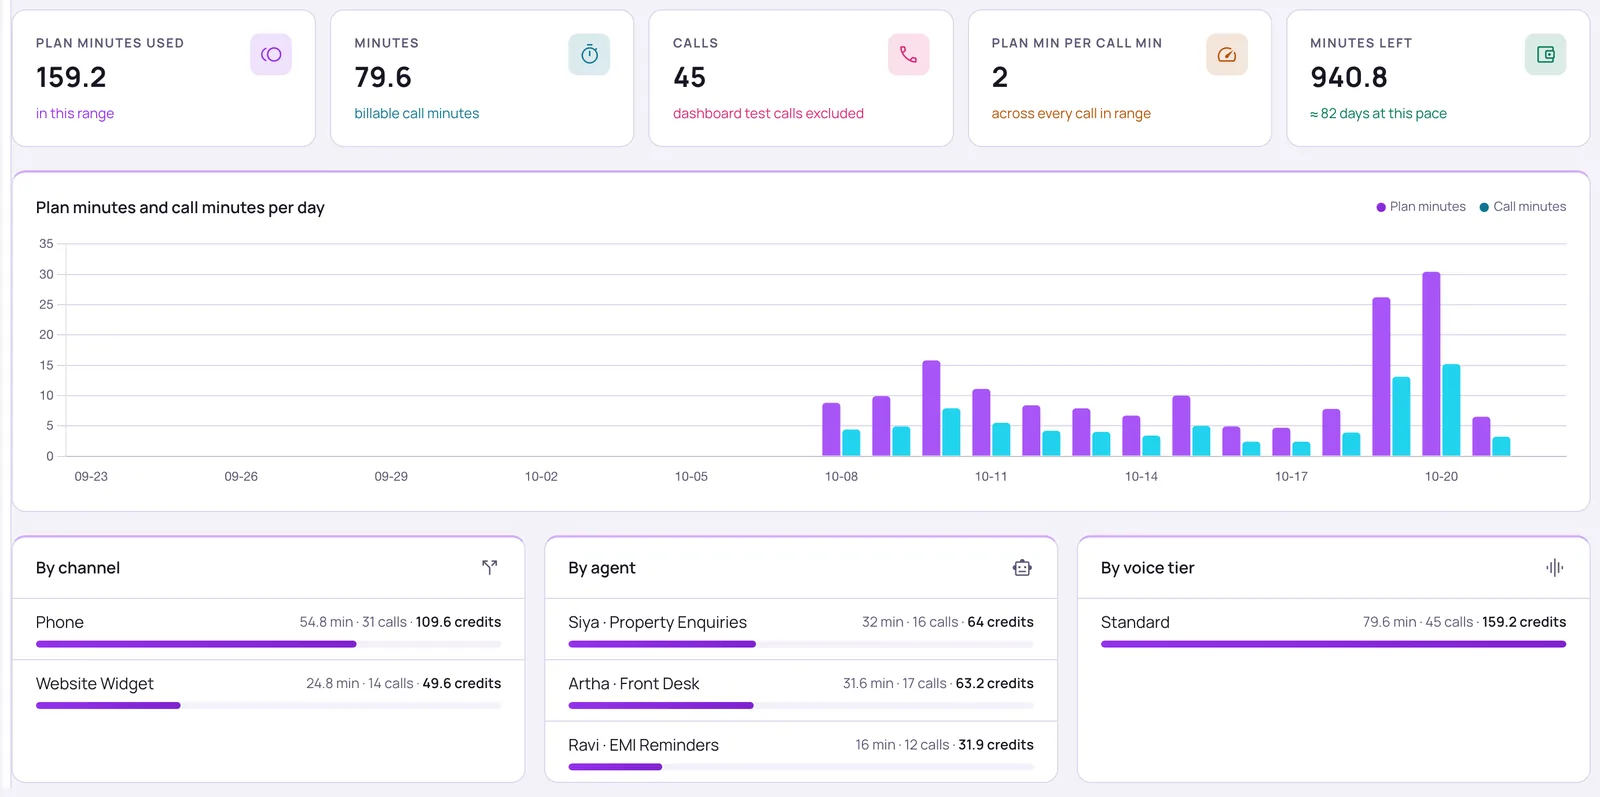Click the gauge icon on Plan Min Per Call card
This screenshot has width=1600, height=797.
(x=1227, y=55)
